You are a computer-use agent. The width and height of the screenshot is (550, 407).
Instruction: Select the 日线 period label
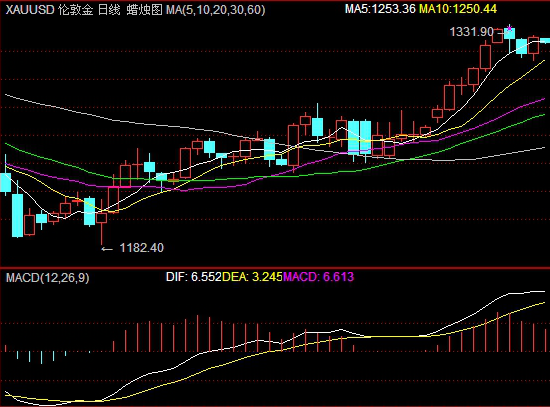(x=109, y=9)
